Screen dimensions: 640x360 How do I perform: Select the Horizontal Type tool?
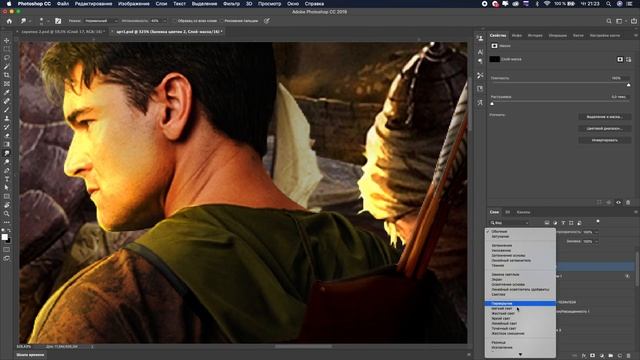[x=7, y=179]
